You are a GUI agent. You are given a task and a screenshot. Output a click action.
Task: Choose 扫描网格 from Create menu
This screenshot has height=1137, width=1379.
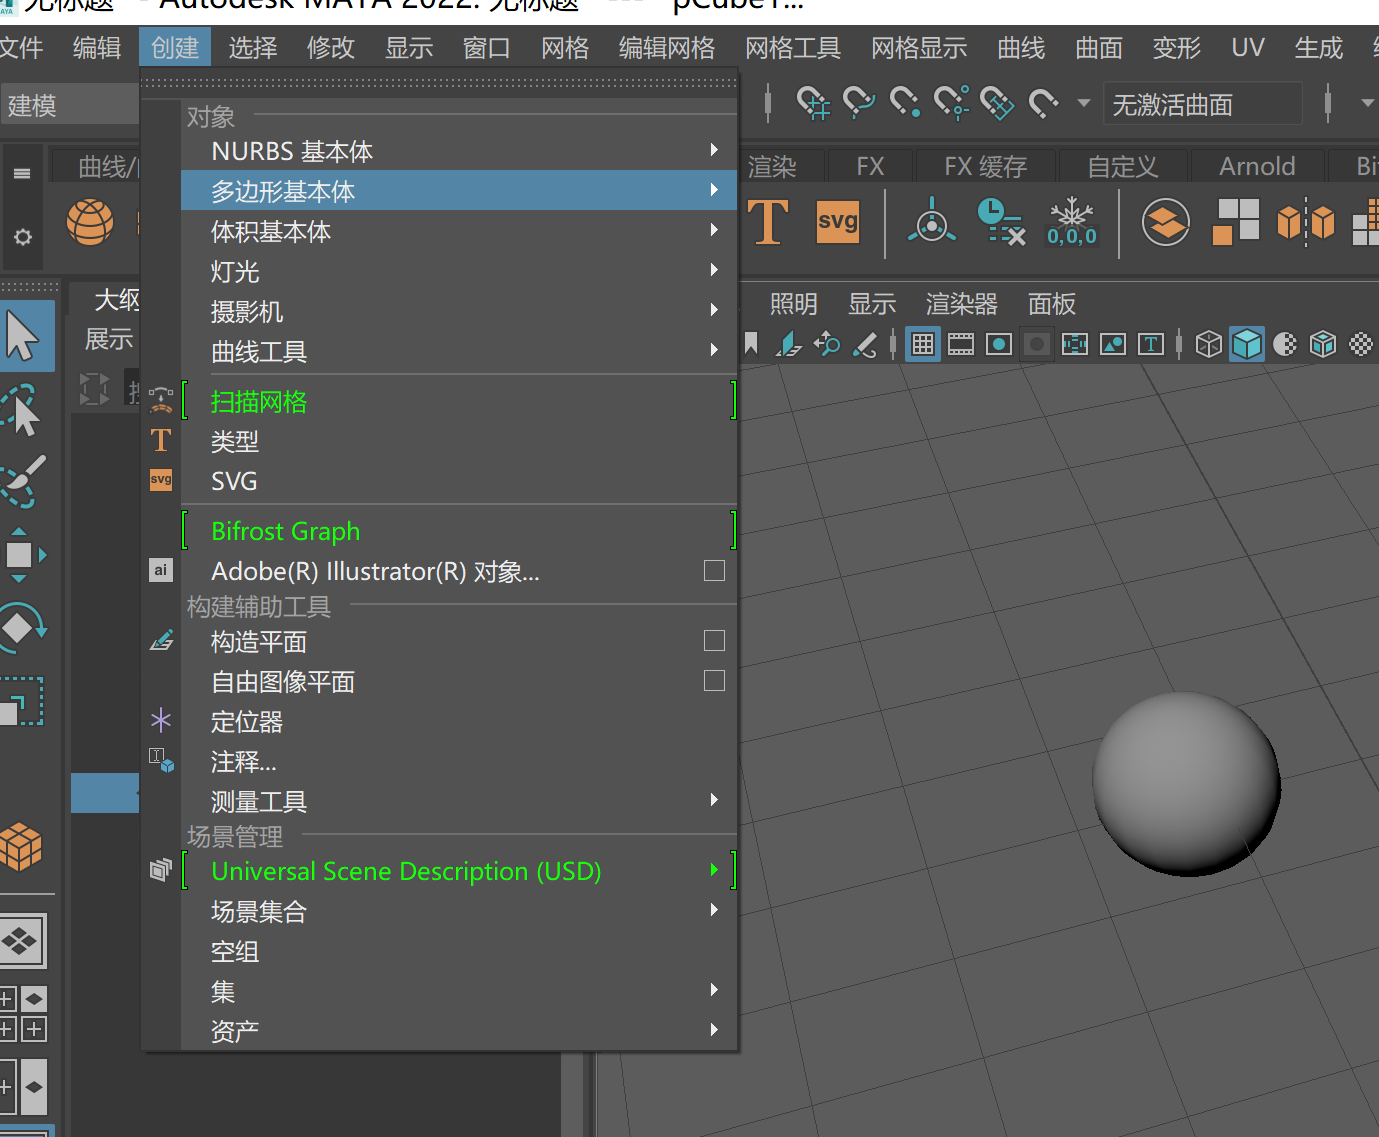point(459,400)
